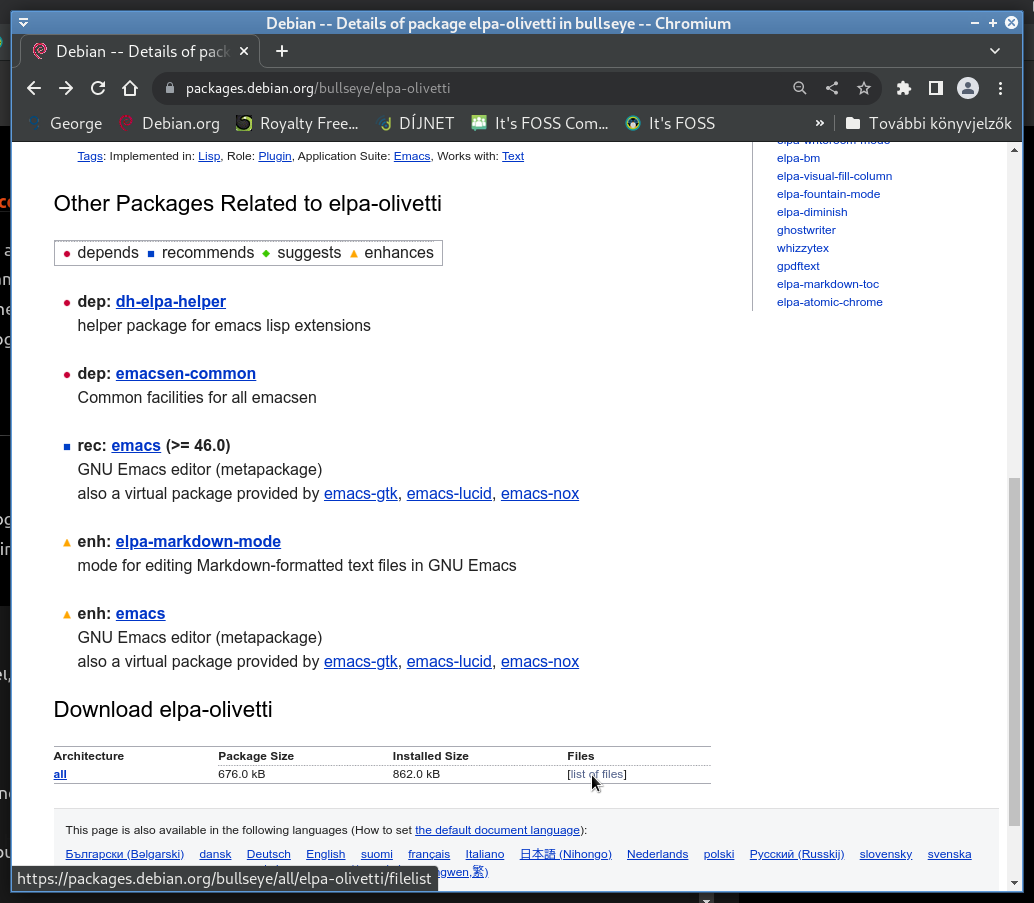Open elpa-bm in the similar packages list
The height and width of the screenshot is (903, 1034).
(799, 158)
